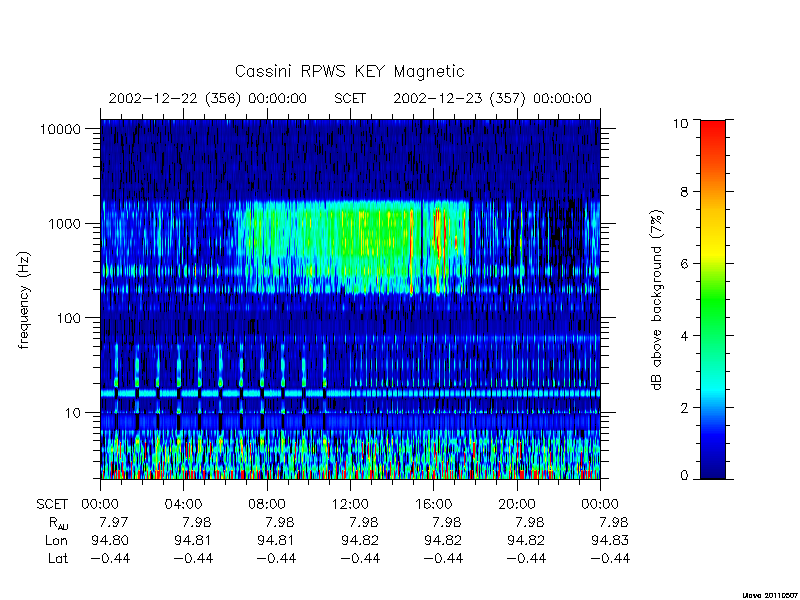Click the '08:00' time axis label
Image resolution: width=800 pixels, height=600 pixels.
[x=267, y=504]
